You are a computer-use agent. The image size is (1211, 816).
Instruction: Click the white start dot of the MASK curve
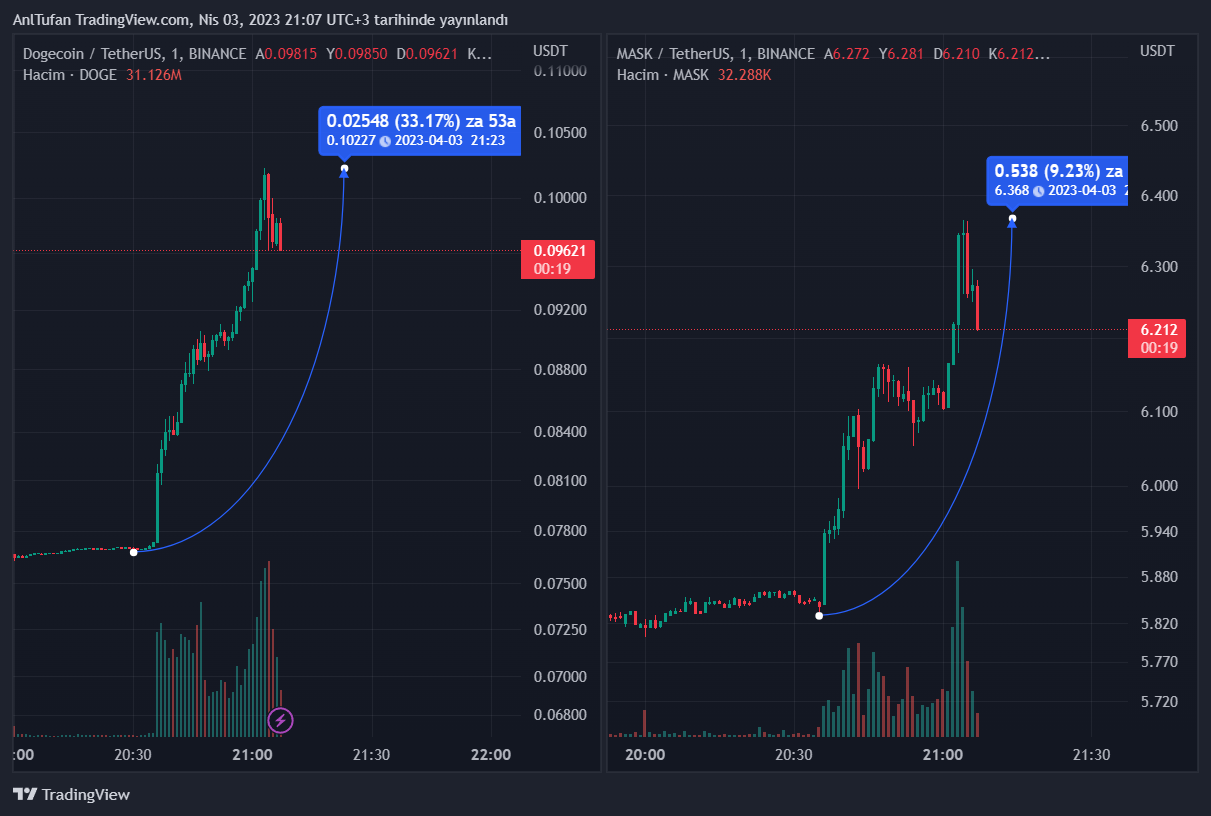[819, 615]
